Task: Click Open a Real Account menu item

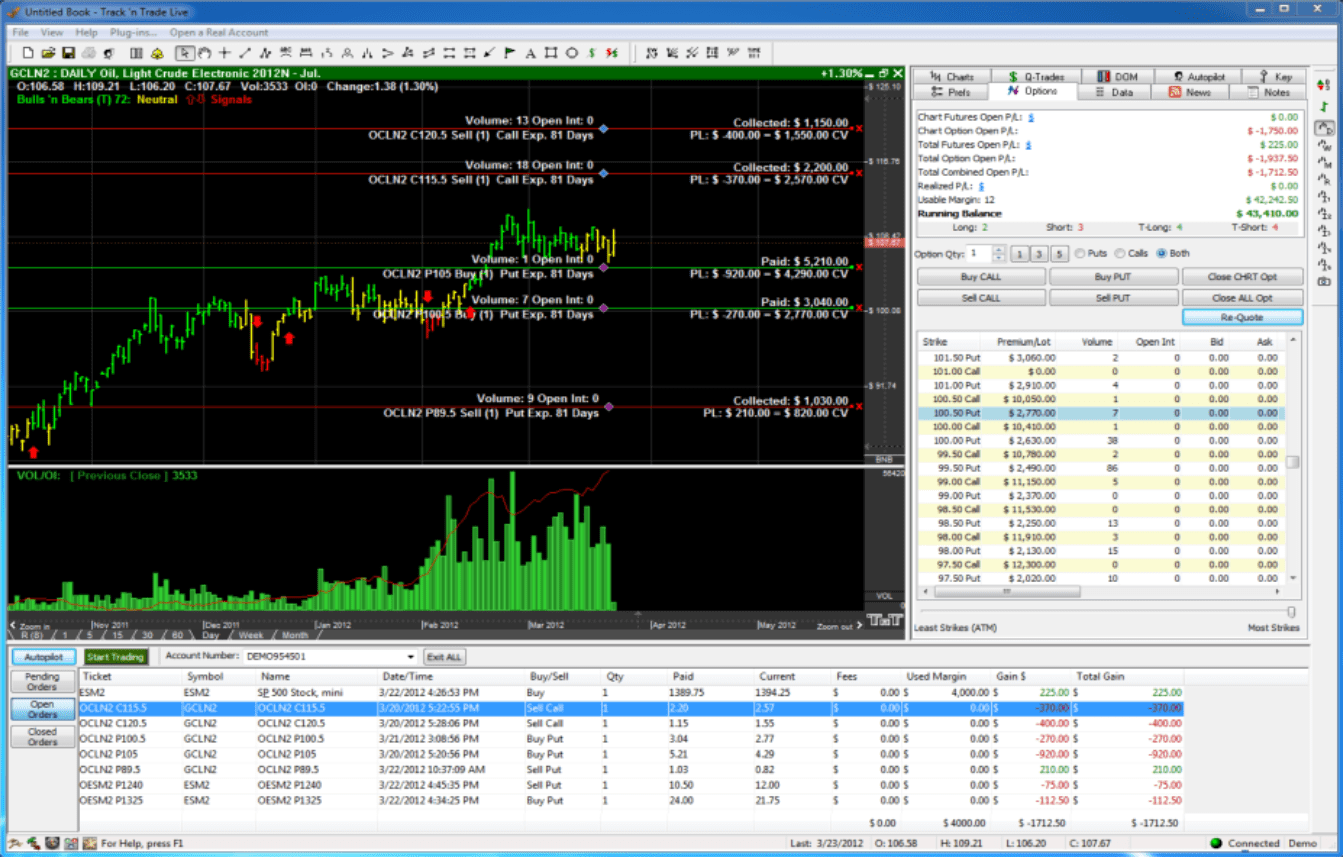Action: (x=219, y=32)
